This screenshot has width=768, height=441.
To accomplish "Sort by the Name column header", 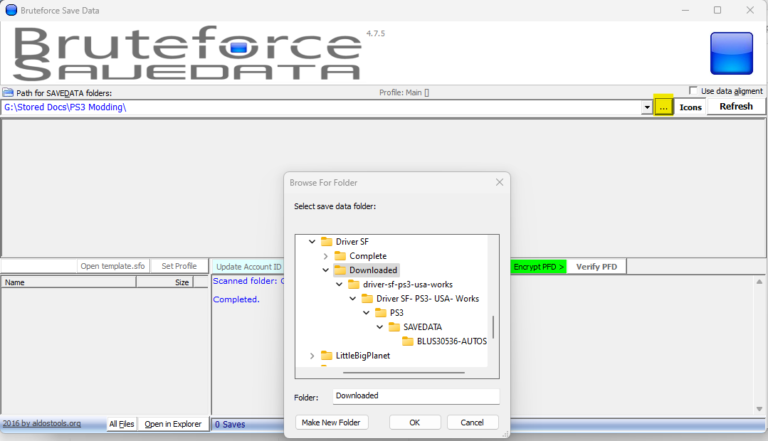I will point(69,282).
